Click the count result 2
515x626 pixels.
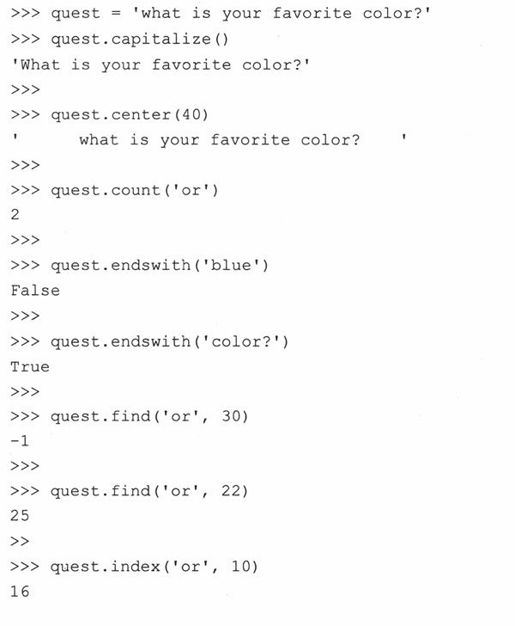[15, 215]
